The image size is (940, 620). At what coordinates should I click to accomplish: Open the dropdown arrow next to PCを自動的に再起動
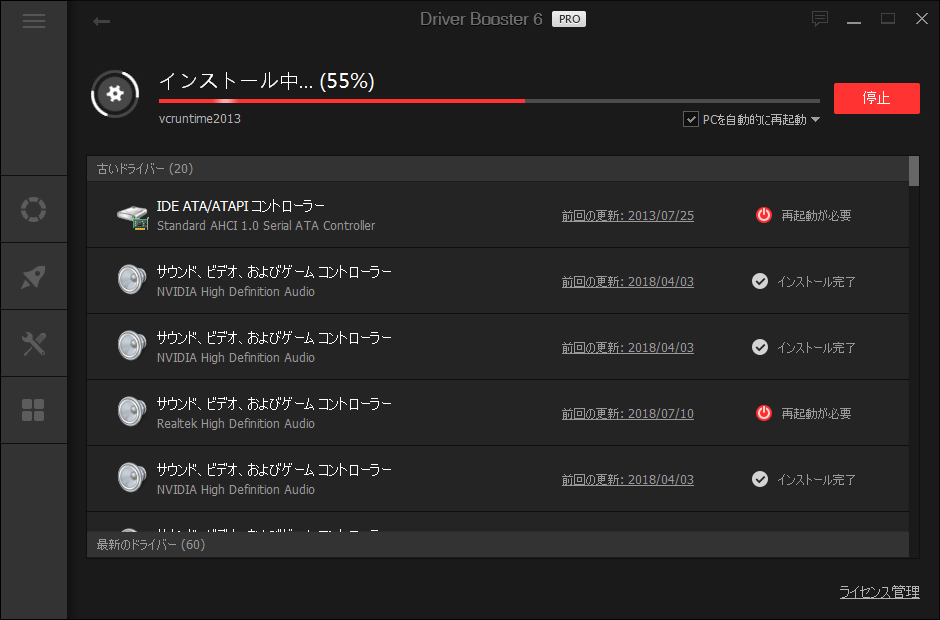815,120
